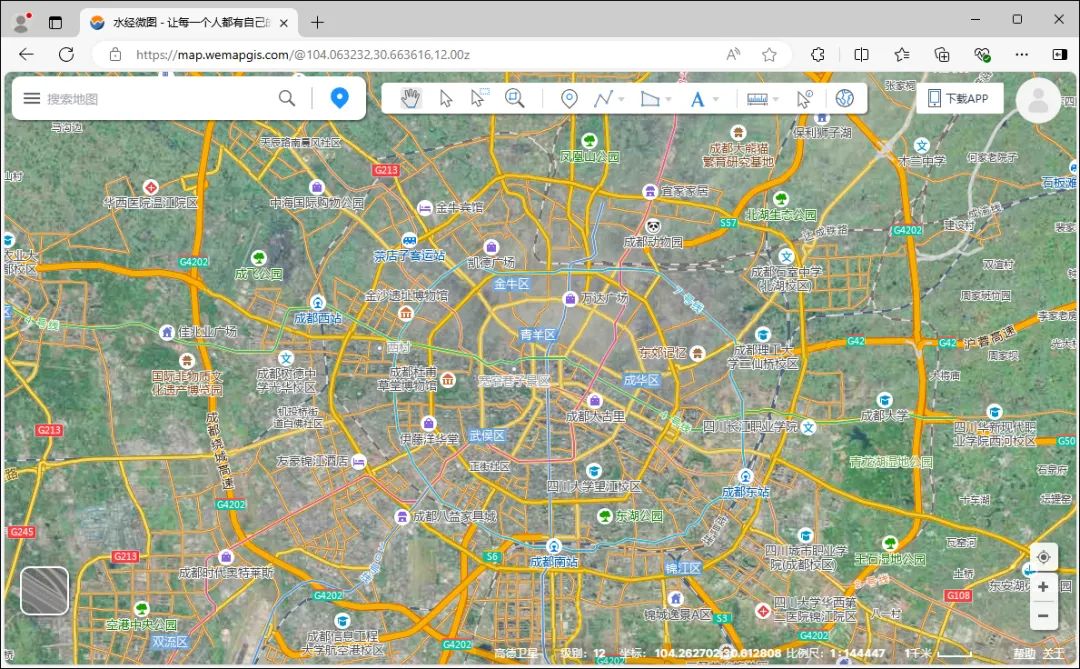
Task: Click the 武侯区 district label
Action: (487, 435)
